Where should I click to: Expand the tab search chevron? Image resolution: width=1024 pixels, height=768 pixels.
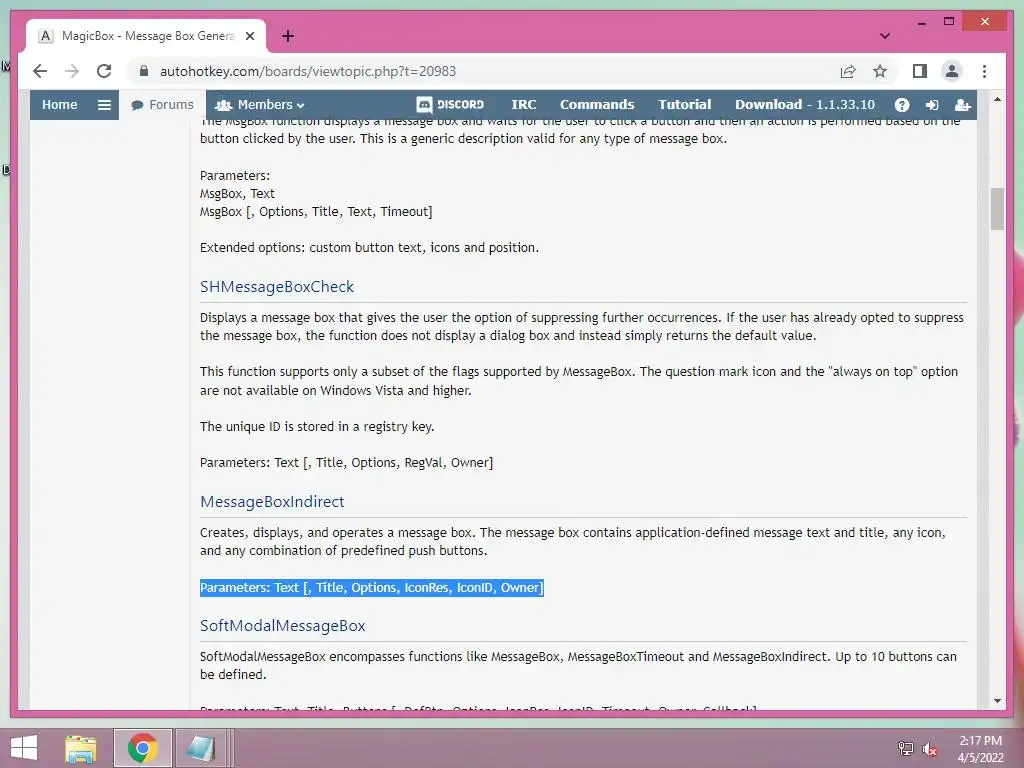click(x=885, y=36)
